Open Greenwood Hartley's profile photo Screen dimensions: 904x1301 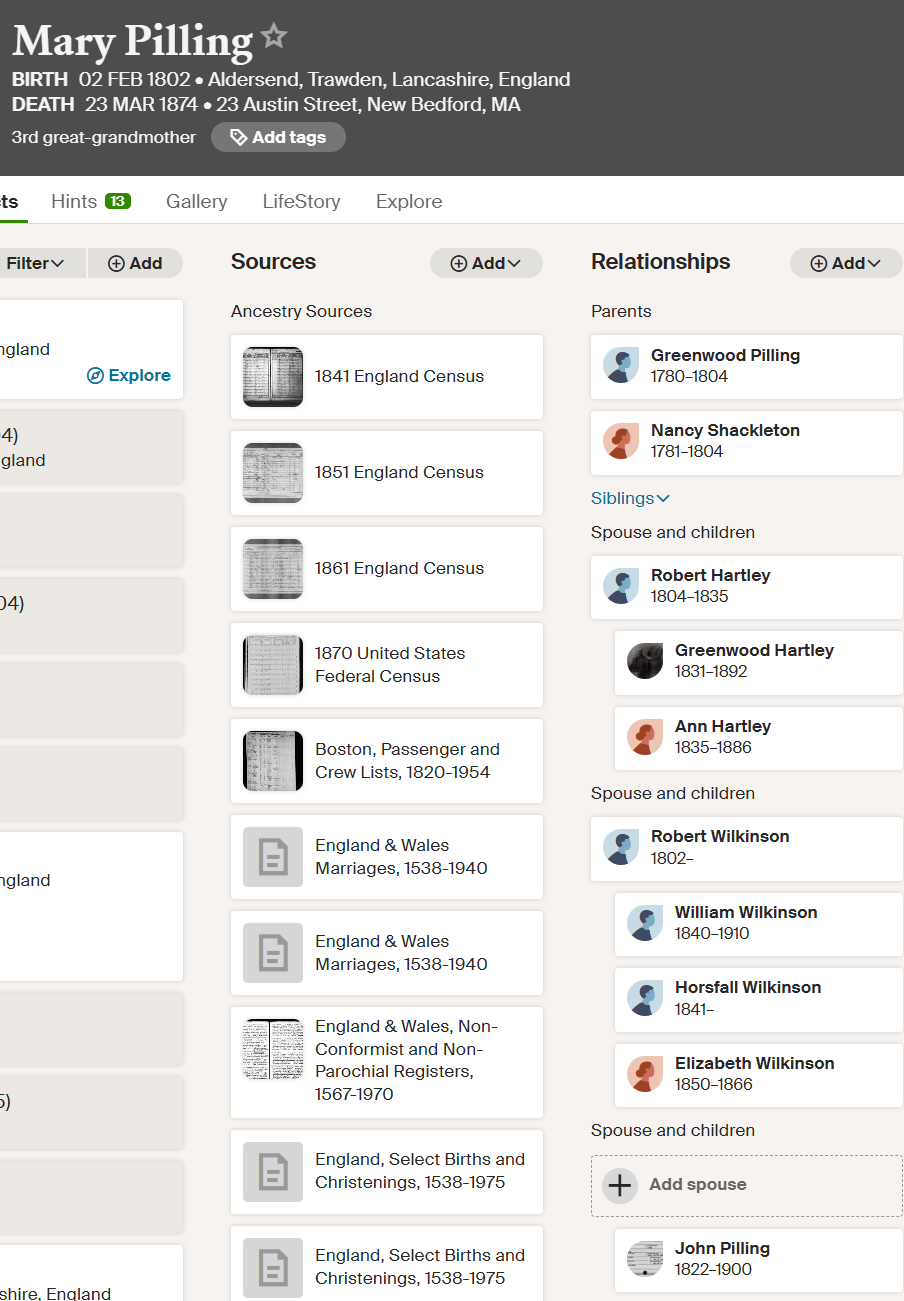coord(645,661)
